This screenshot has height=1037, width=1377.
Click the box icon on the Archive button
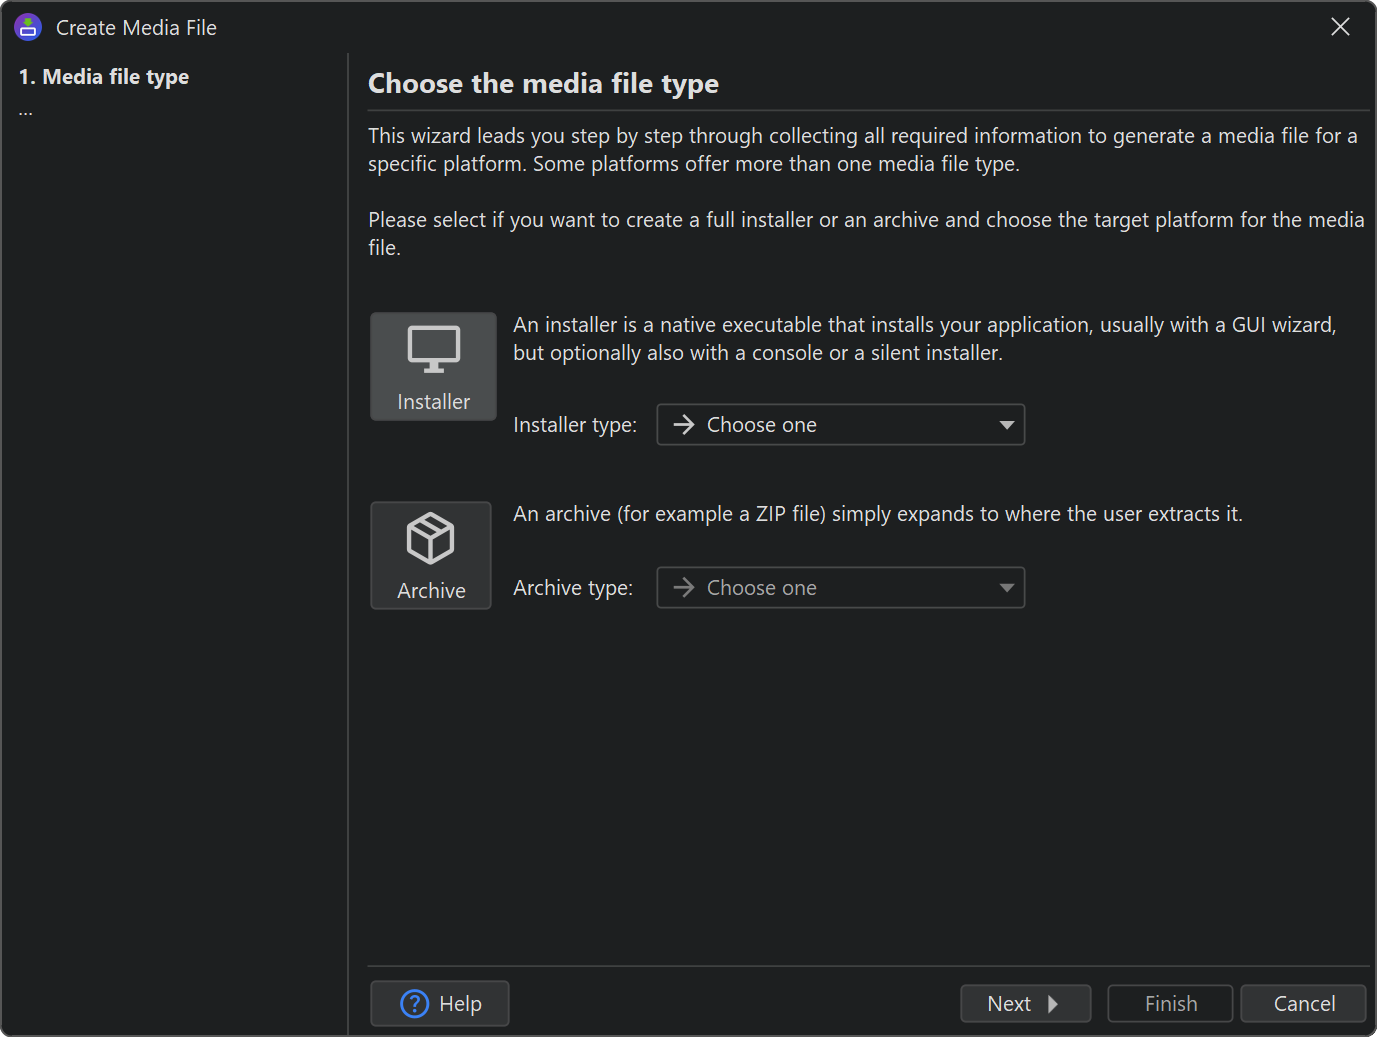point(431,538)
